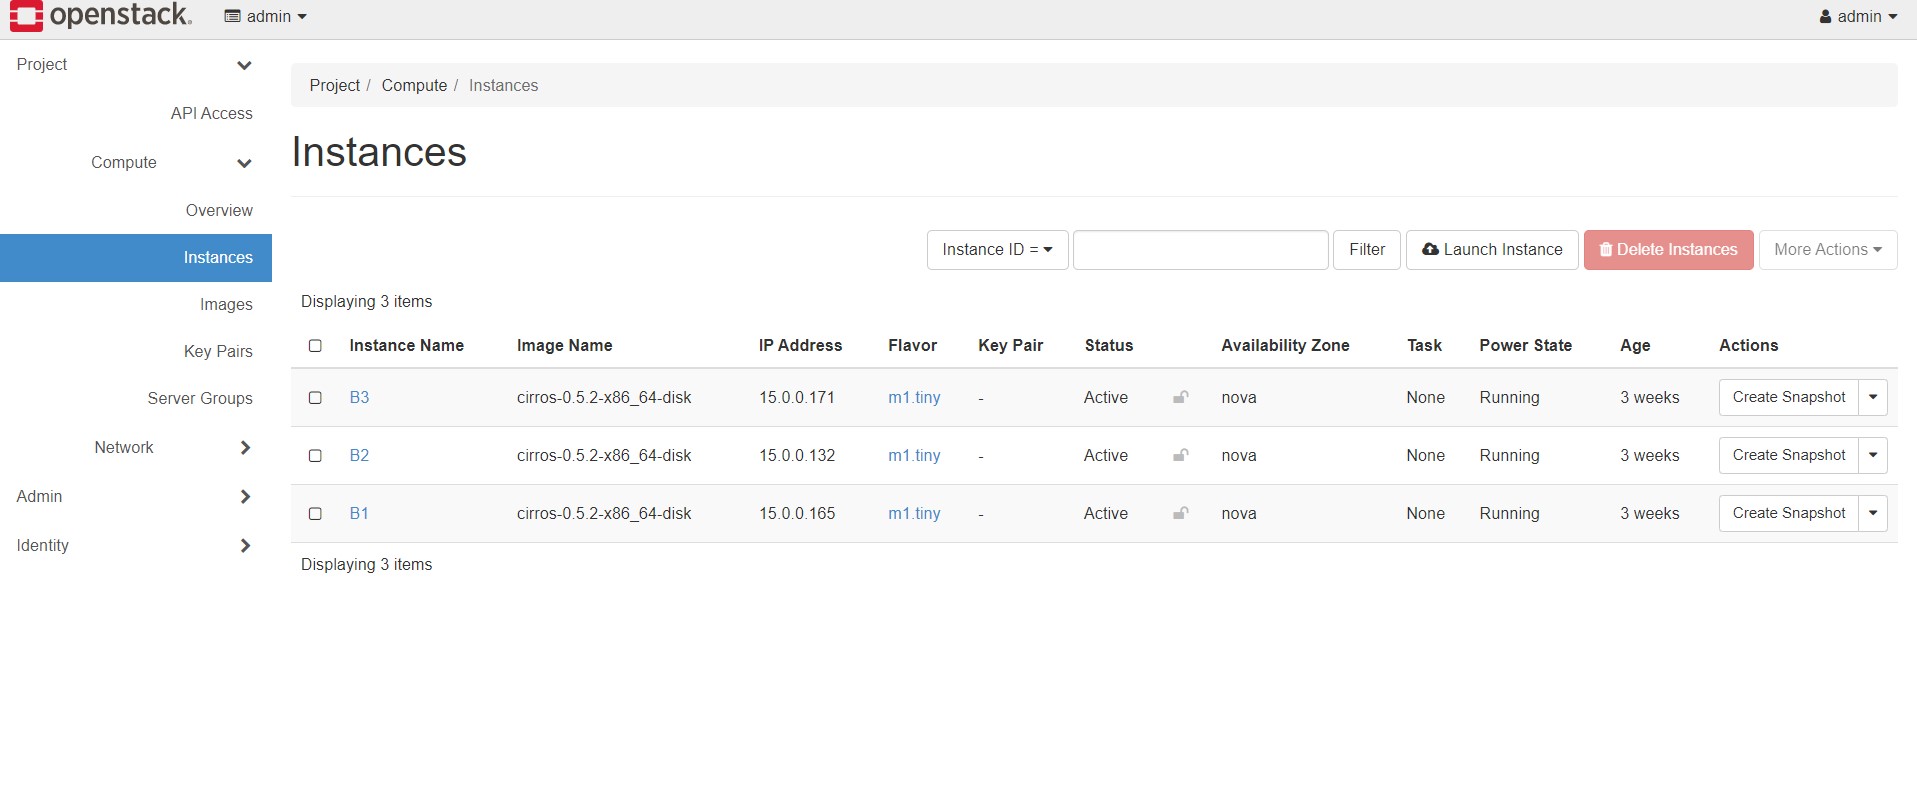Tick the checkbox for instance B3
The width and height of the screenshot is (1917, 795).
point(315,398)
